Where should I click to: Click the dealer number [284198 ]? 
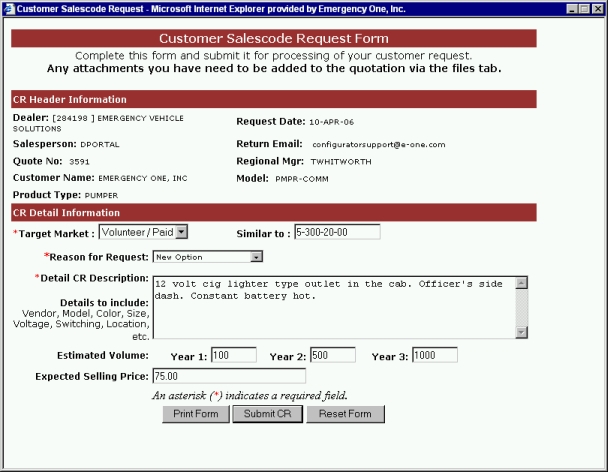[x=74, y=118]
